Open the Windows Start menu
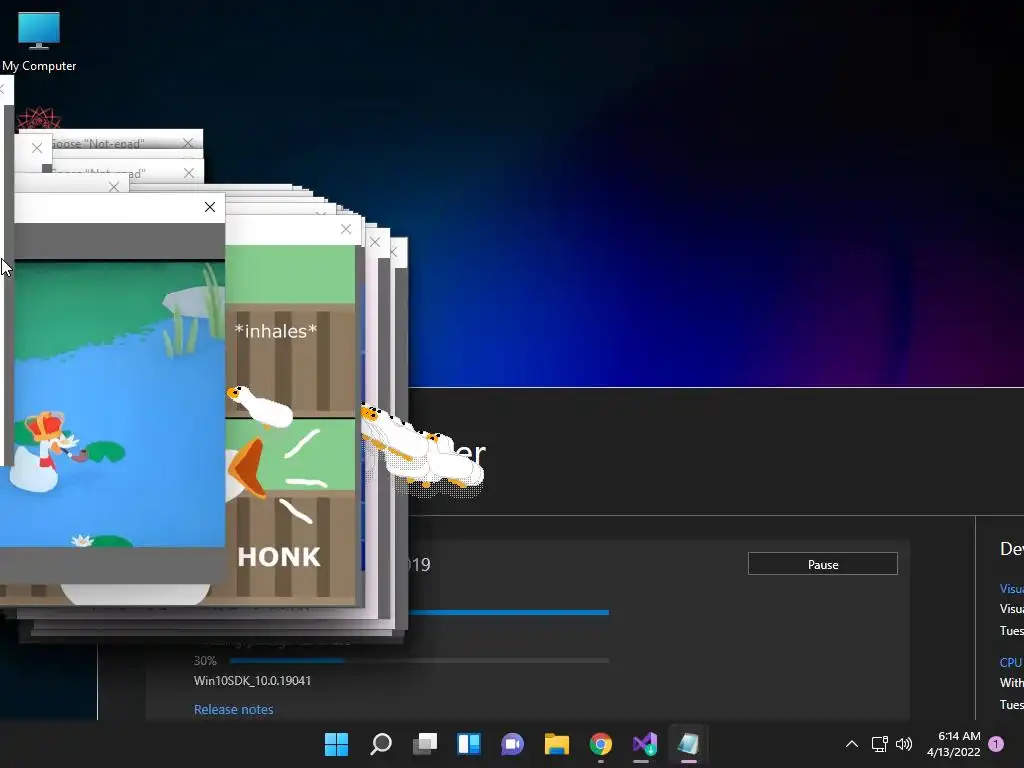The image size is (1024, 768). pyautogui.click(x=336, y=743)
